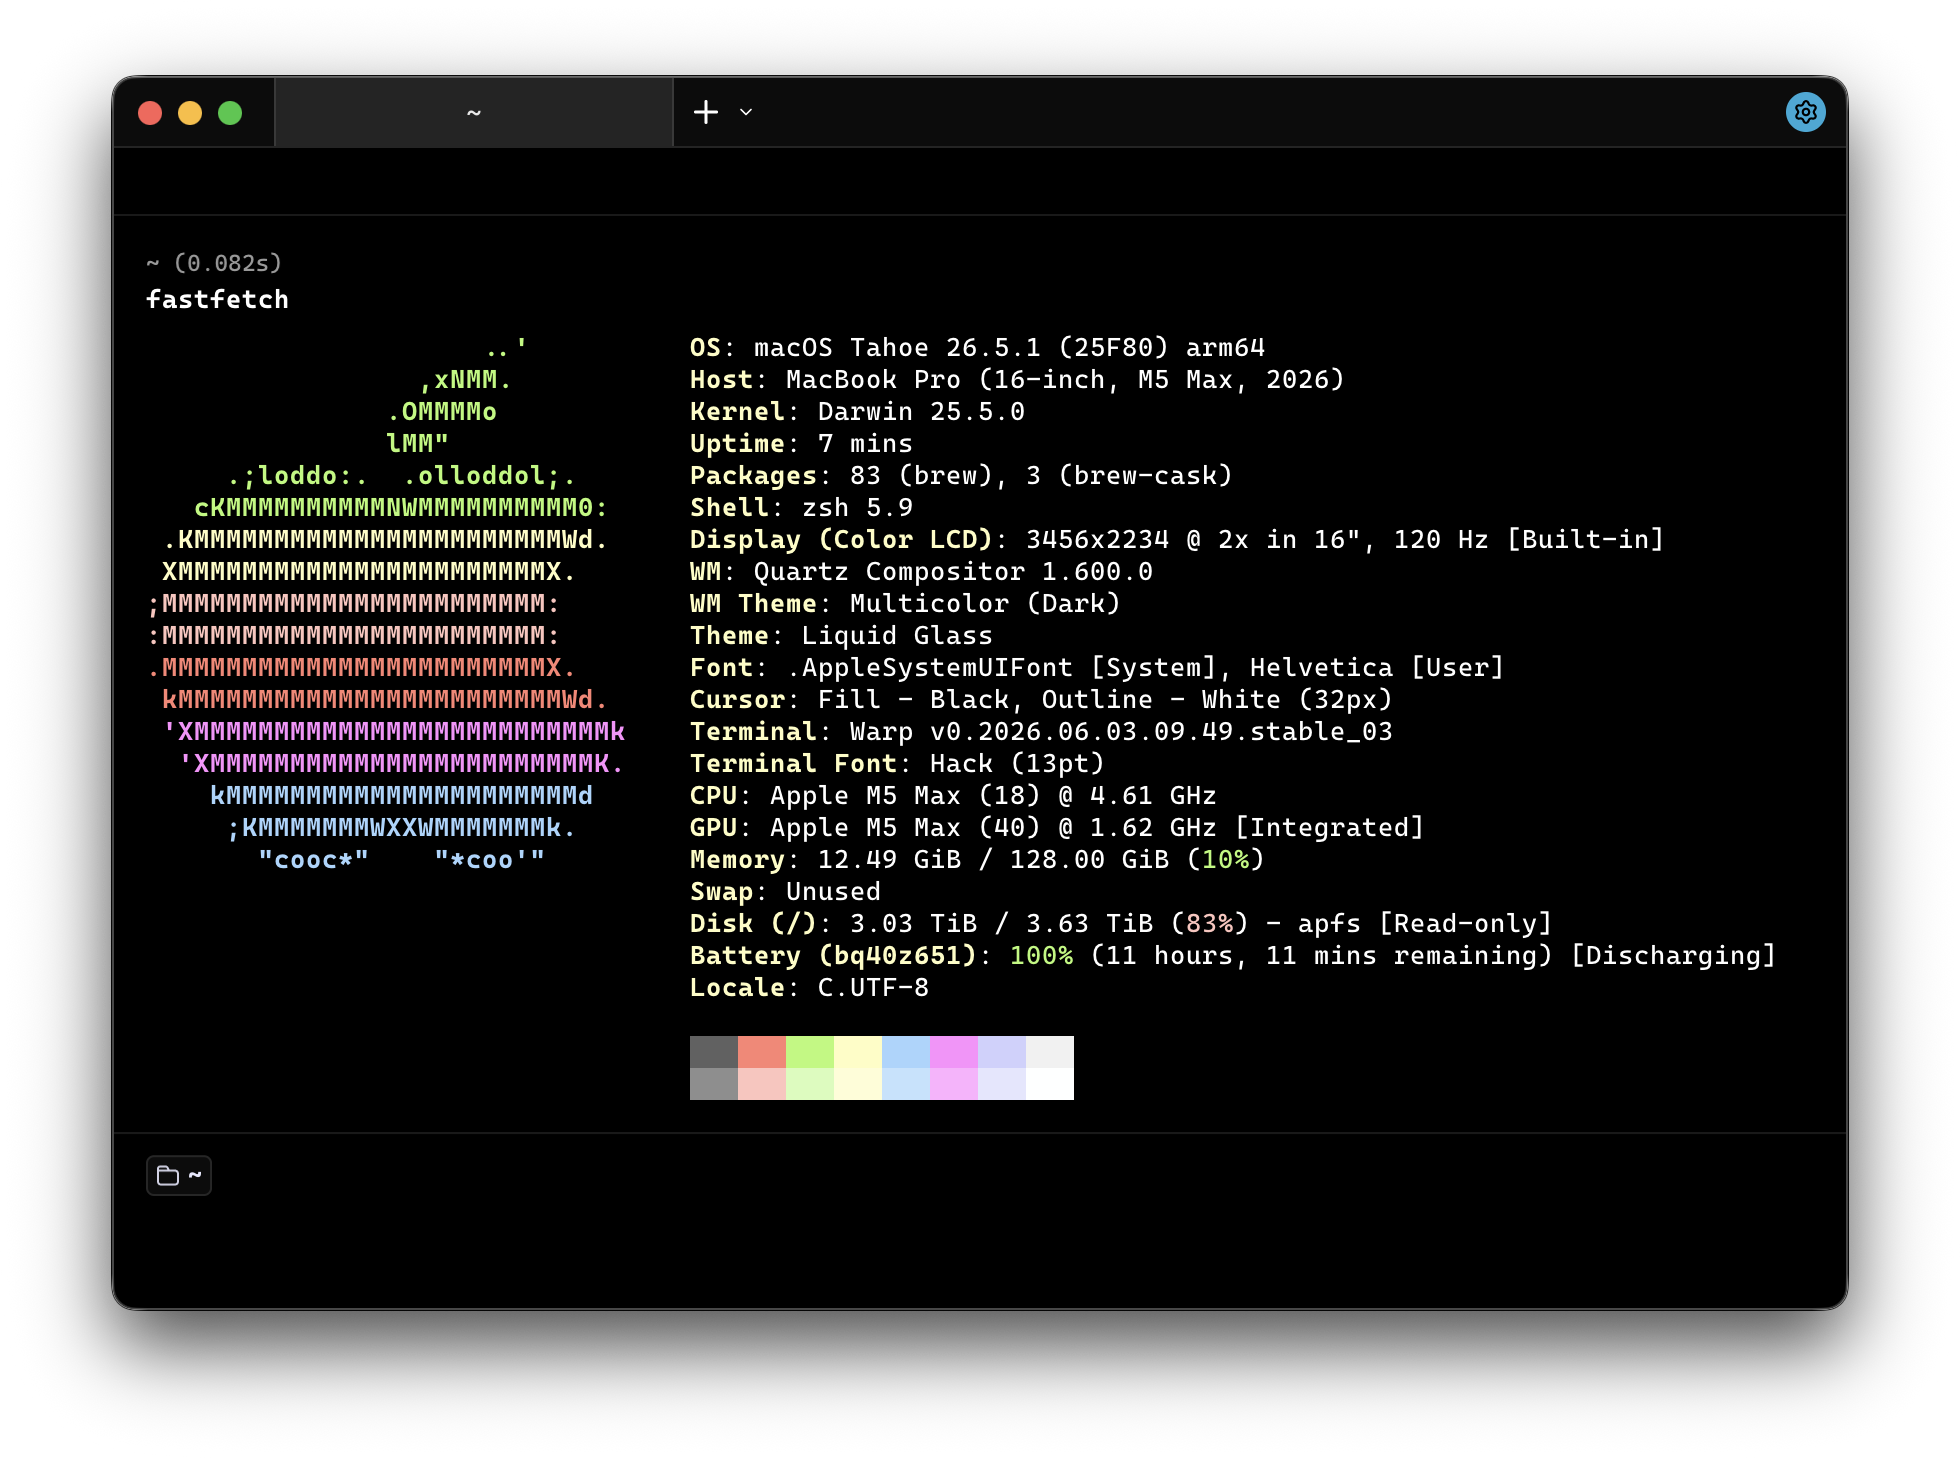The image size is (1960, 1458).
Task: Click 'Disk (/): 3.03 TiB' line
Action: tap(1121, 923)
